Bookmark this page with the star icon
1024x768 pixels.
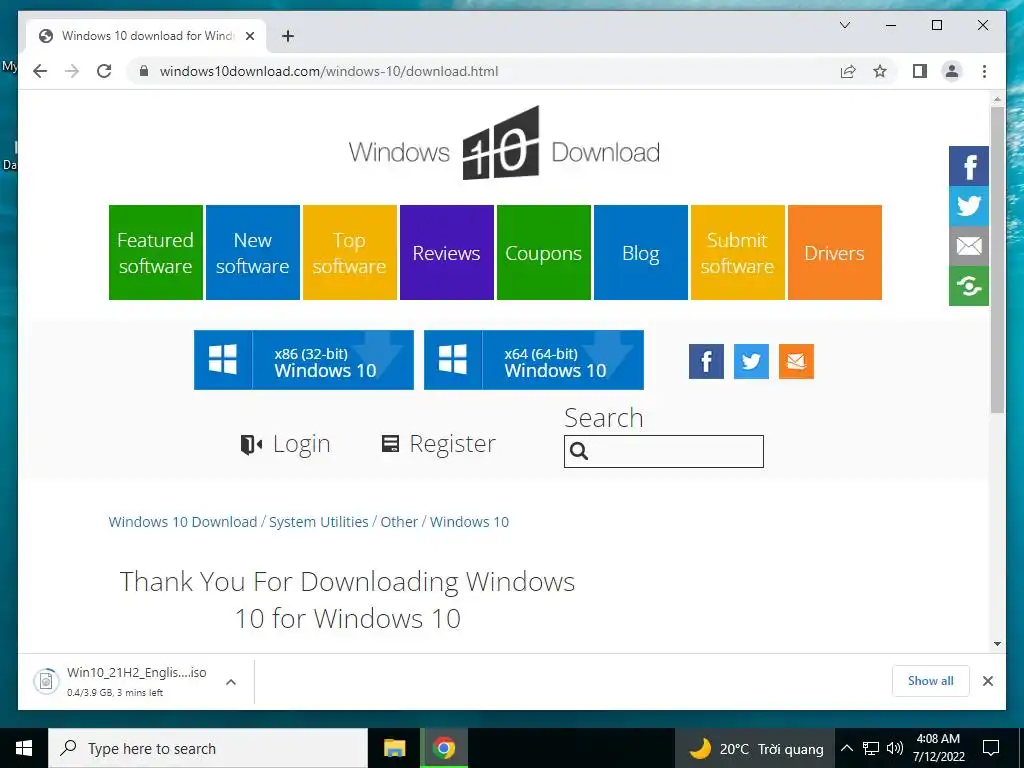coord(880,71)
